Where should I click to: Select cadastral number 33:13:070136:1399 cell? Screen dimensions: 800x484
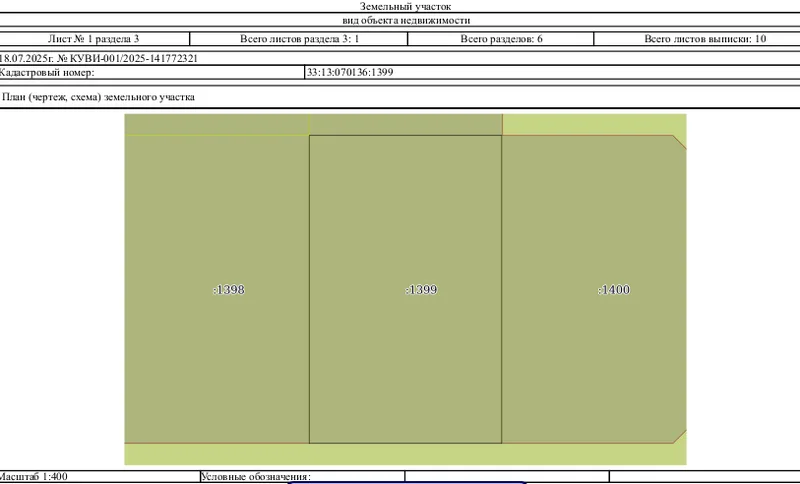click(x=552, y=72)
